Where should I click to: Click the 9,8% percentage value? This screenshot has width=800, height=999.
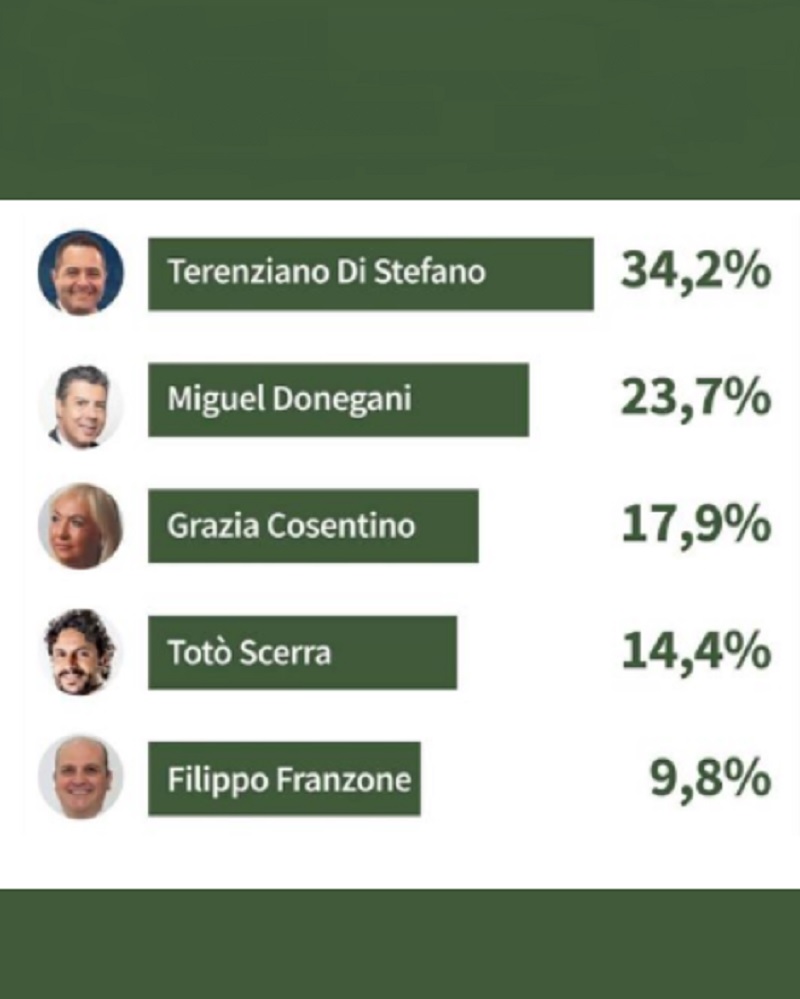[710, 779]
